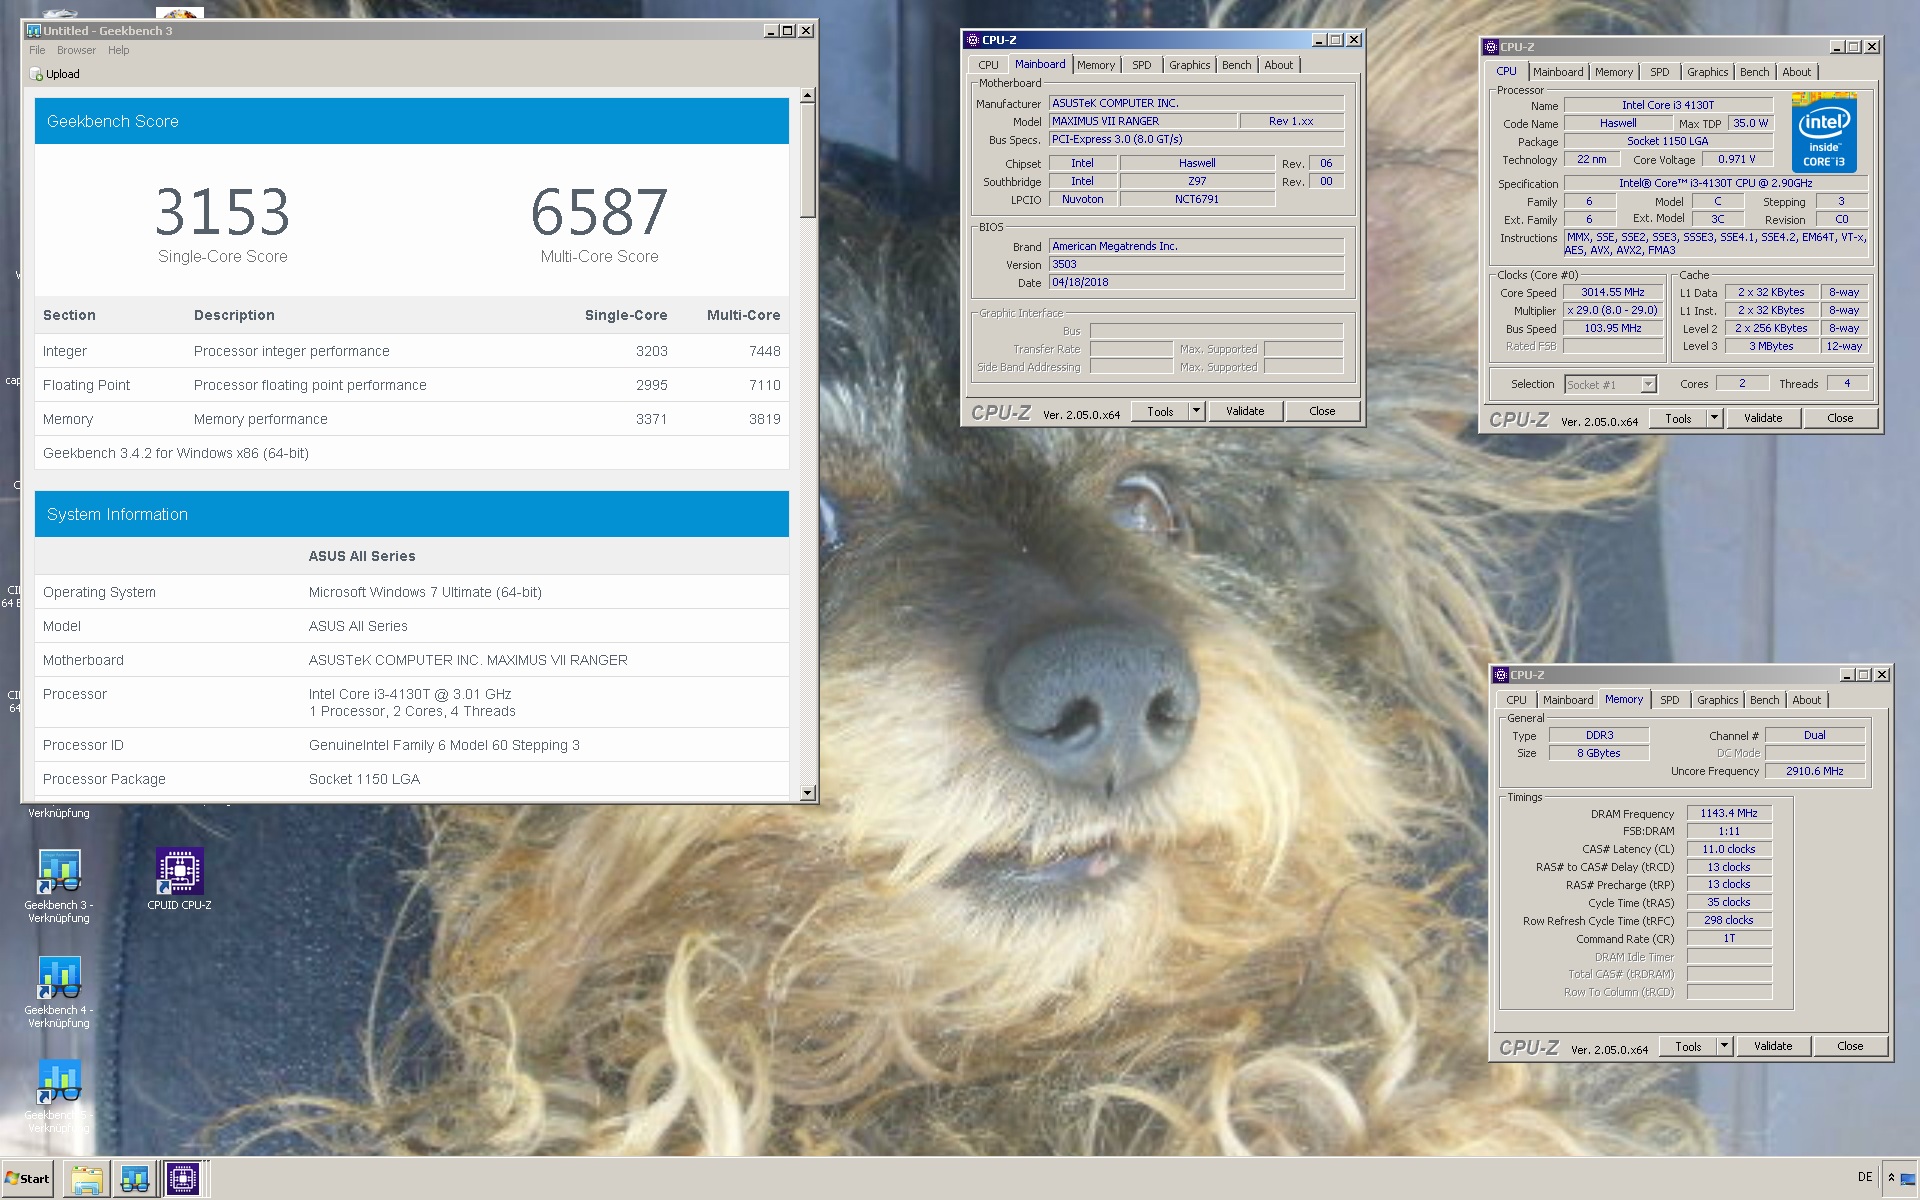Open Socket #1 selection dropdown
The height and width of the screenshot is (1200, 1920).
click(x=1611, y=384)
